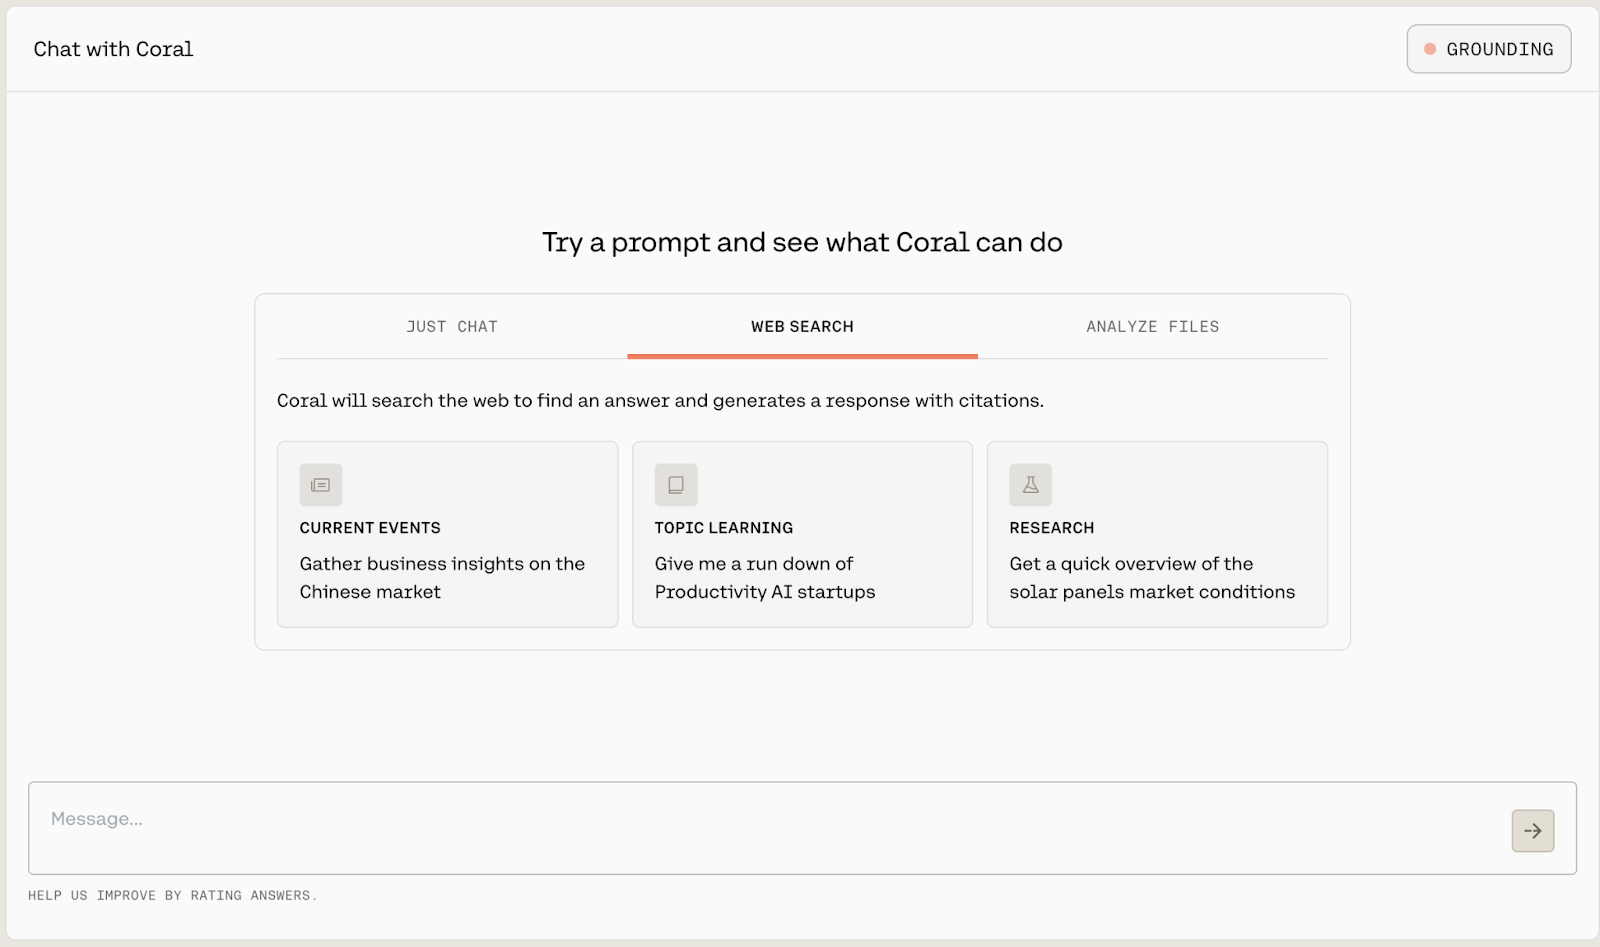Click the Topic Learning card heading
The image size is (1600, 947).
[724, 528]
